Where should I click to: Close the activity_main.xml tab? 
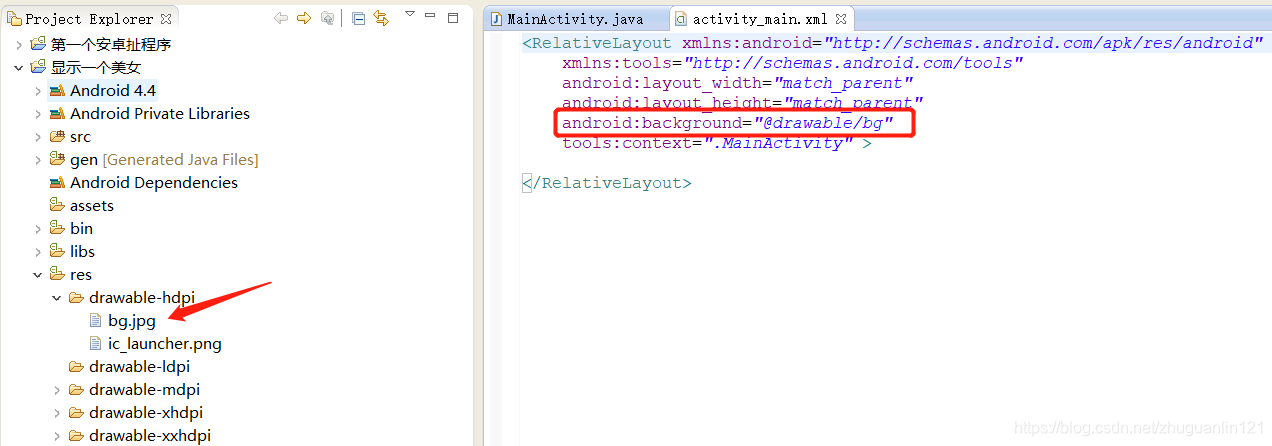(x=842, y=18)
